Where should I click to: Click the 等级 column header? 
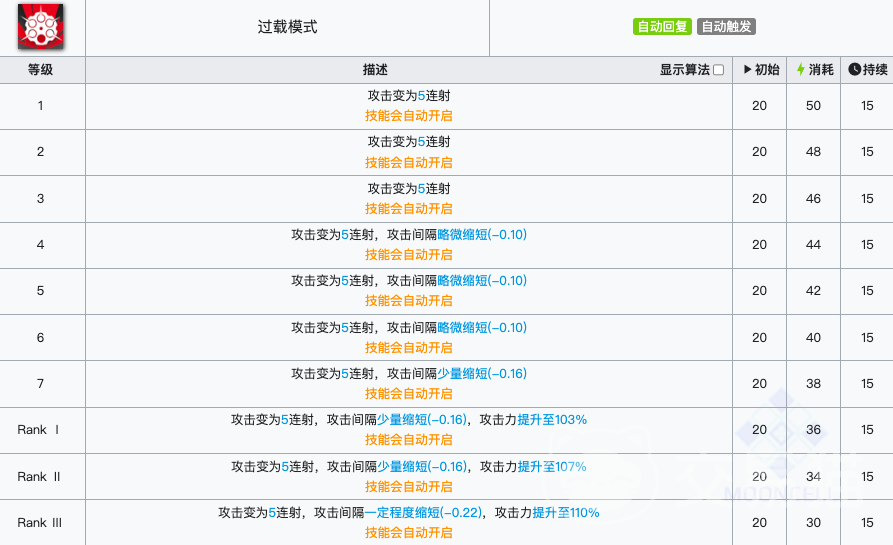point(40,70)
